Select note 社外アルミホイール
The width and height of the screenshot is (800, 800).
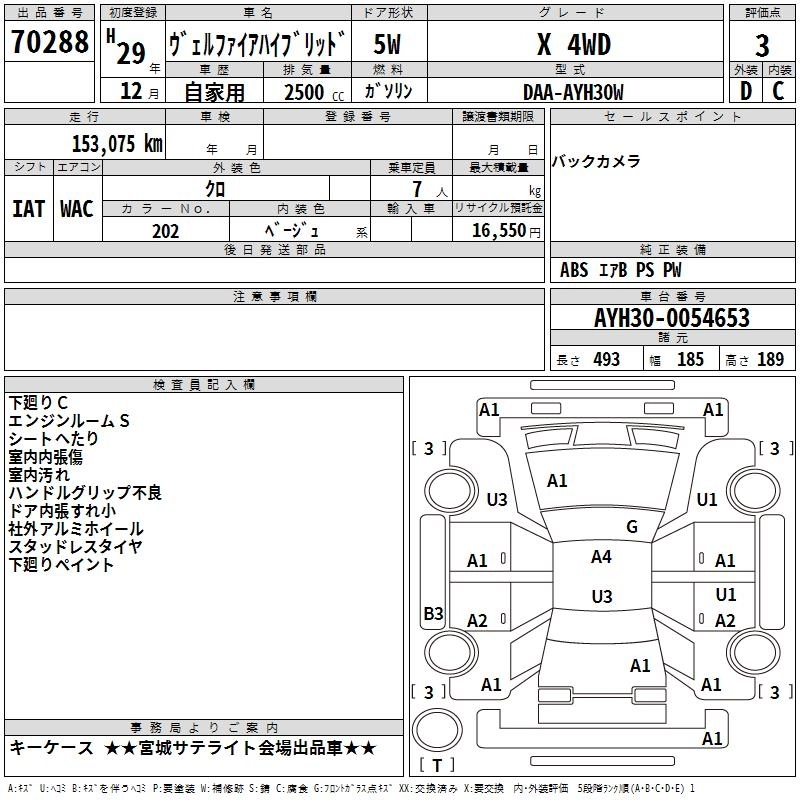pyautogui.click(x=76, y=529)
